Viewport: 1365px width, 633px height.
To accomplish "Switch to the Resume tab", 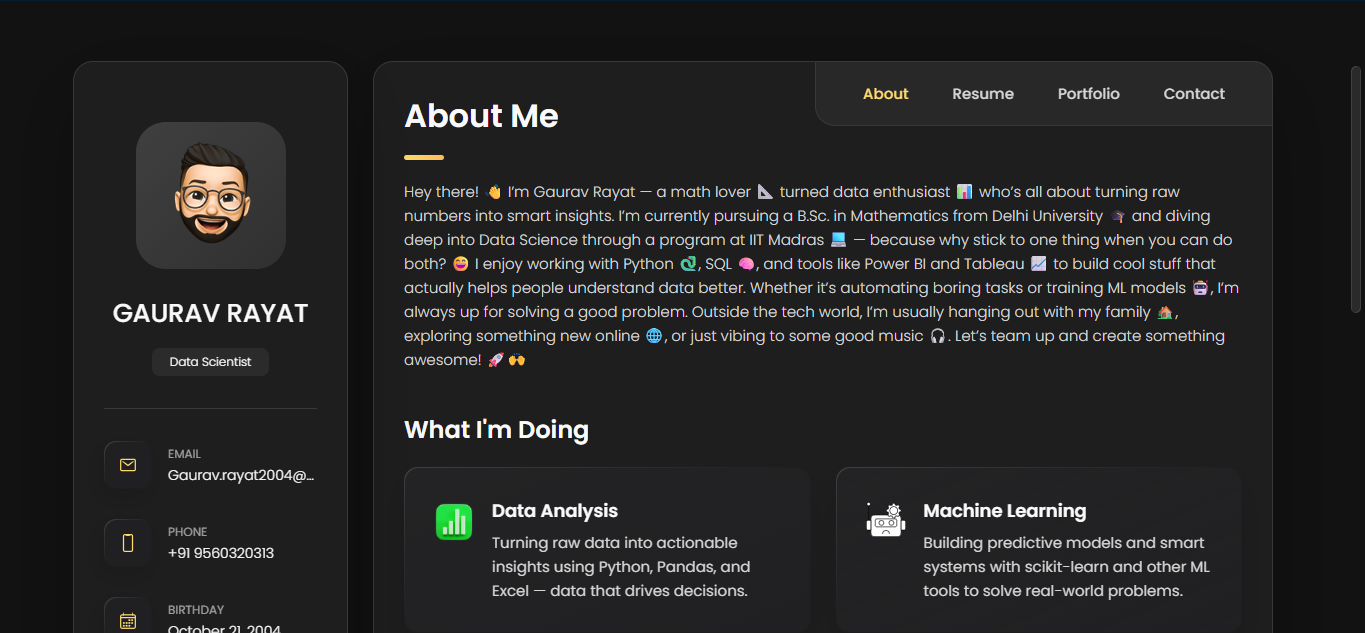I will 983,94.
